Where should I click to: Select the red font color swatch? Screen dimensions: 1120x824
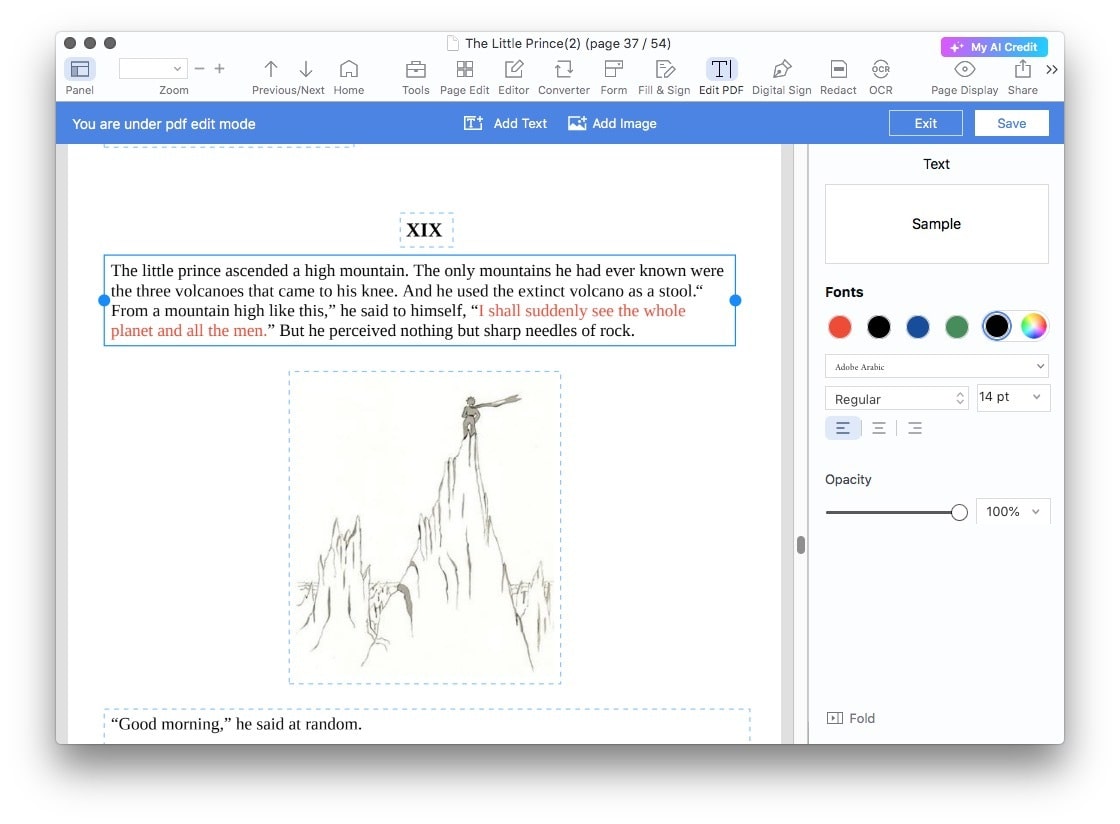point(840,327)
